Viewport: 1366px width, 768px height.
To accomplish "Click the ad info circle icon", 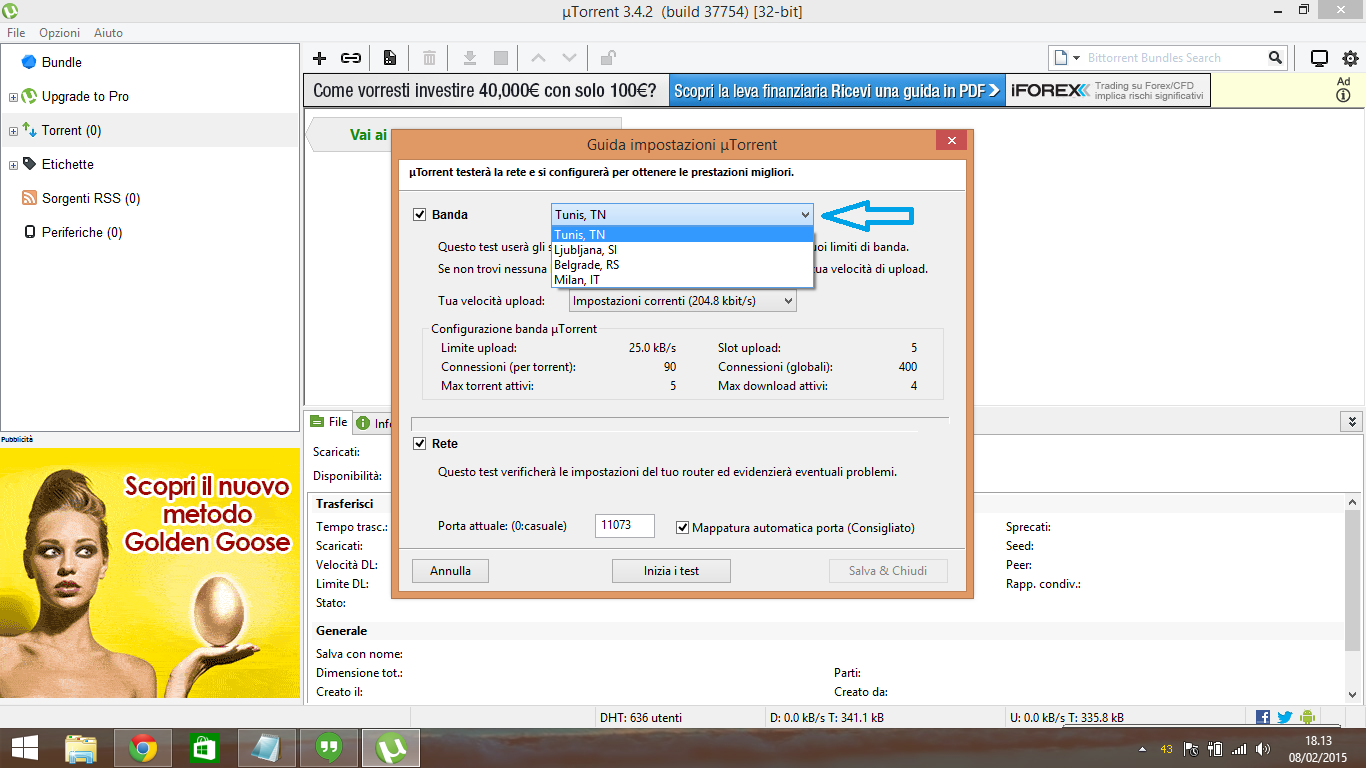I will pyautogui.click(x=1343, y=96).
